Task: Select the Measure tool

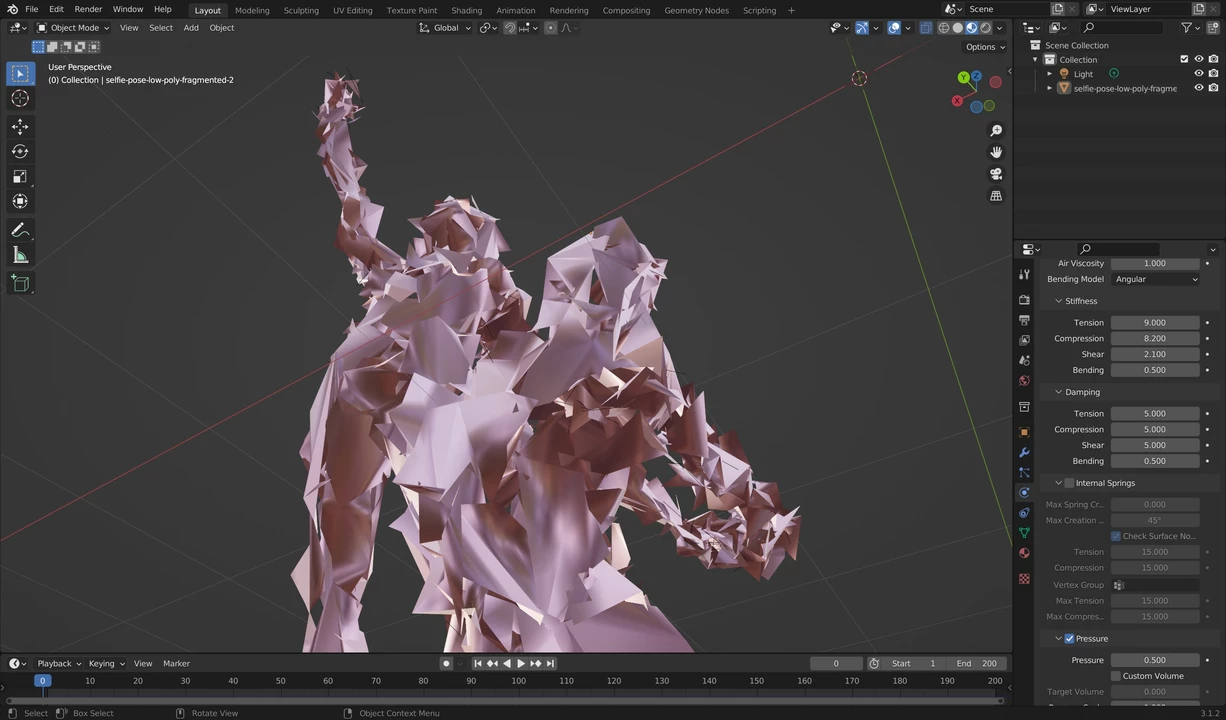Action: point(20,255)
